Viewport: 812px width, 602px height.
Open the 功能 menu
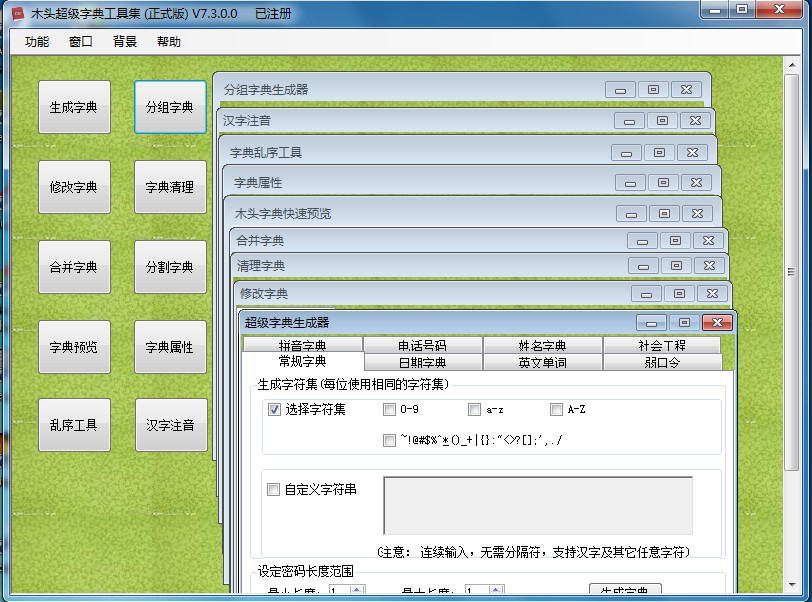tap(37, 42)
